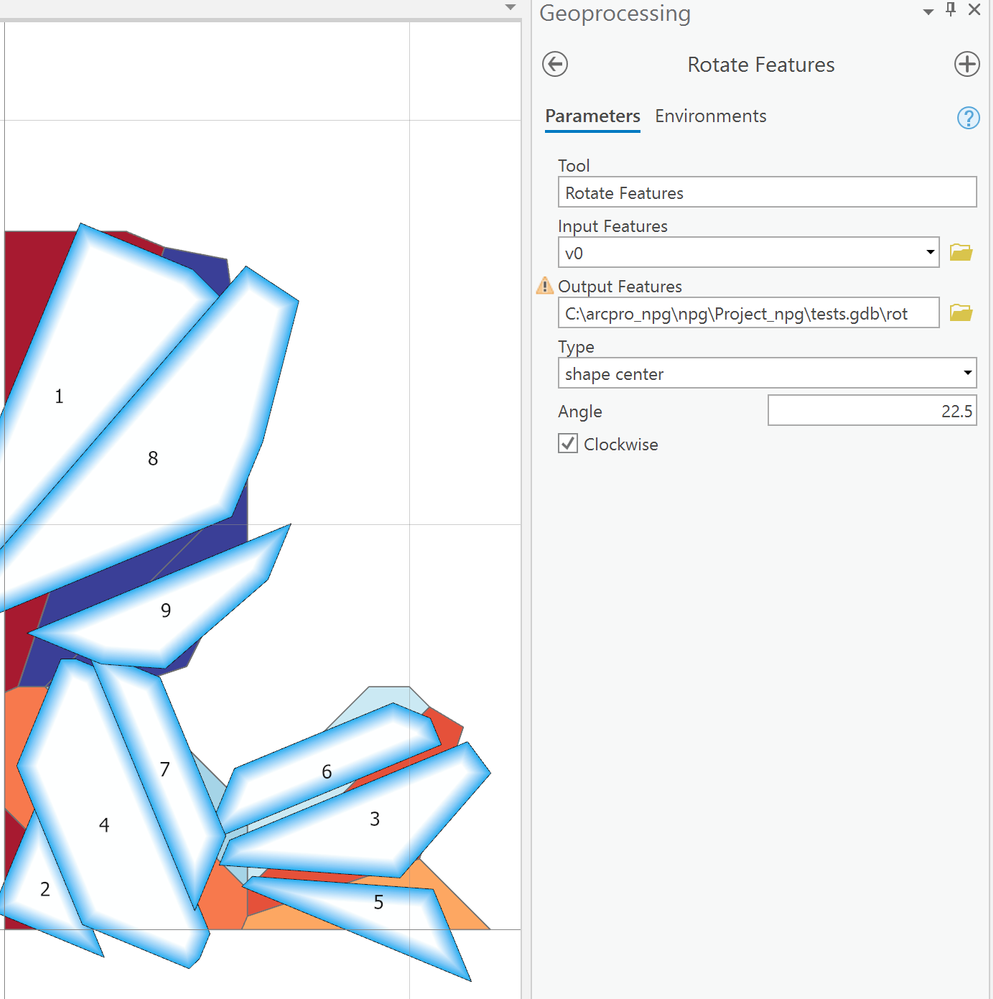Open the Rotate Features help question mark

[x=967, y=118]
